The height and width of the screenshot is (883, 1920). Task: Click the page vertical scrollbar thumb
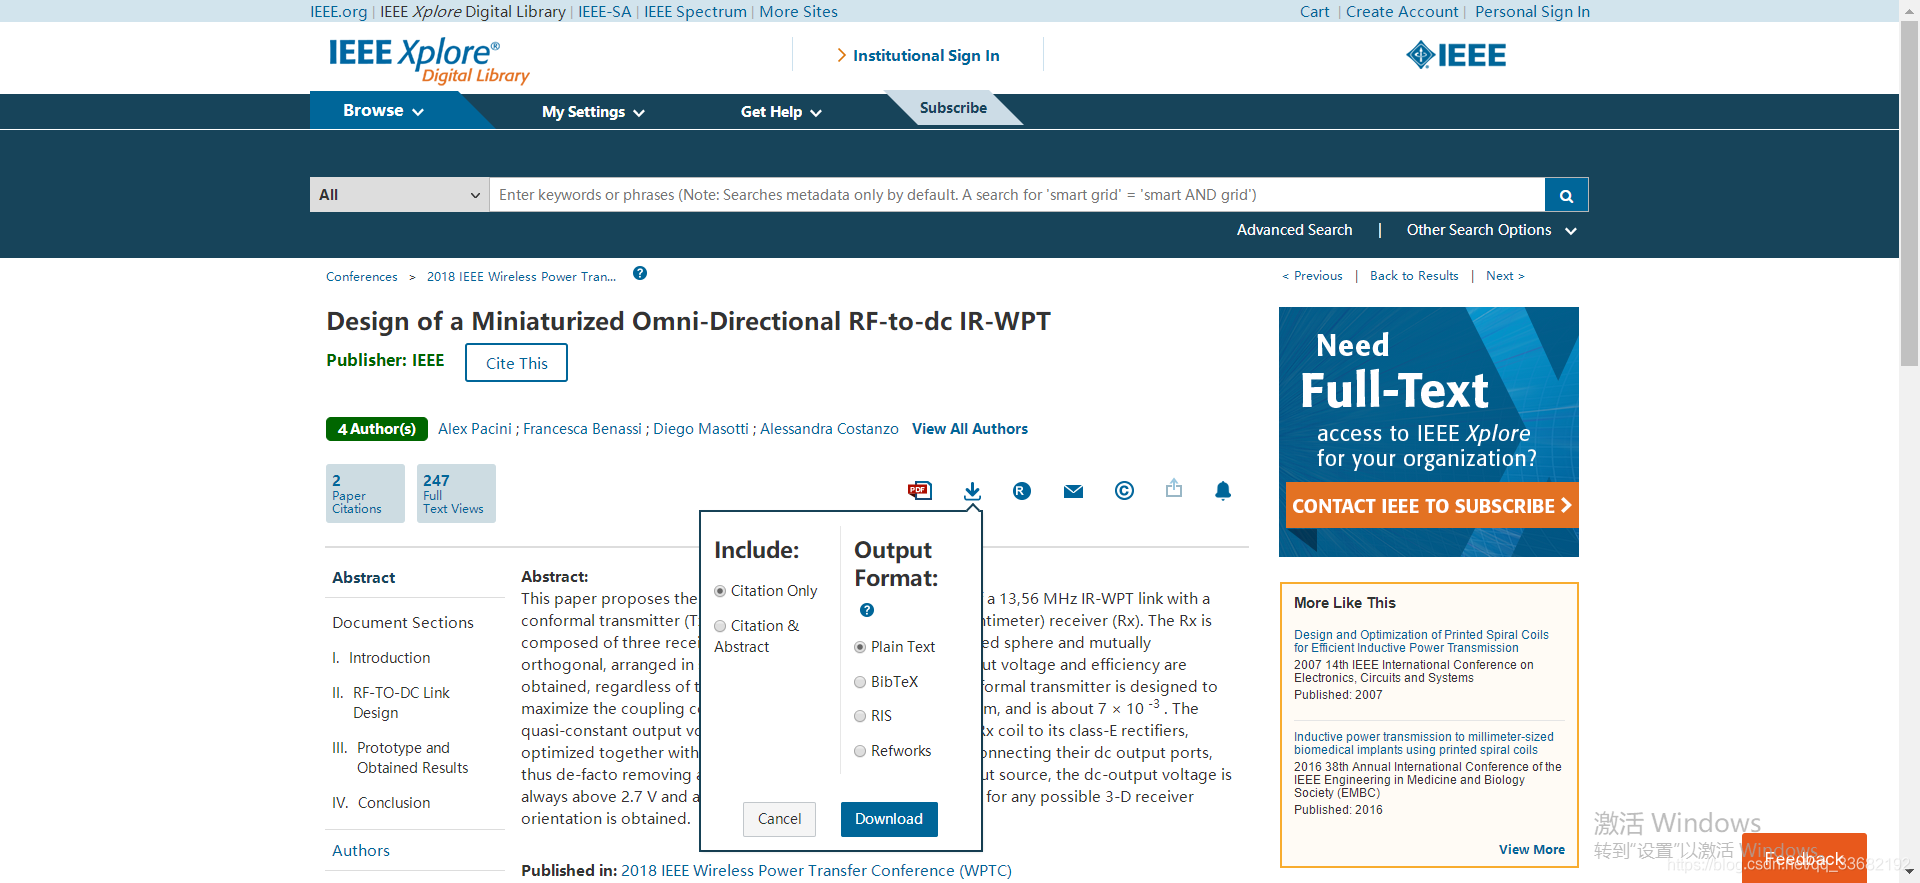coord(1910,193)
